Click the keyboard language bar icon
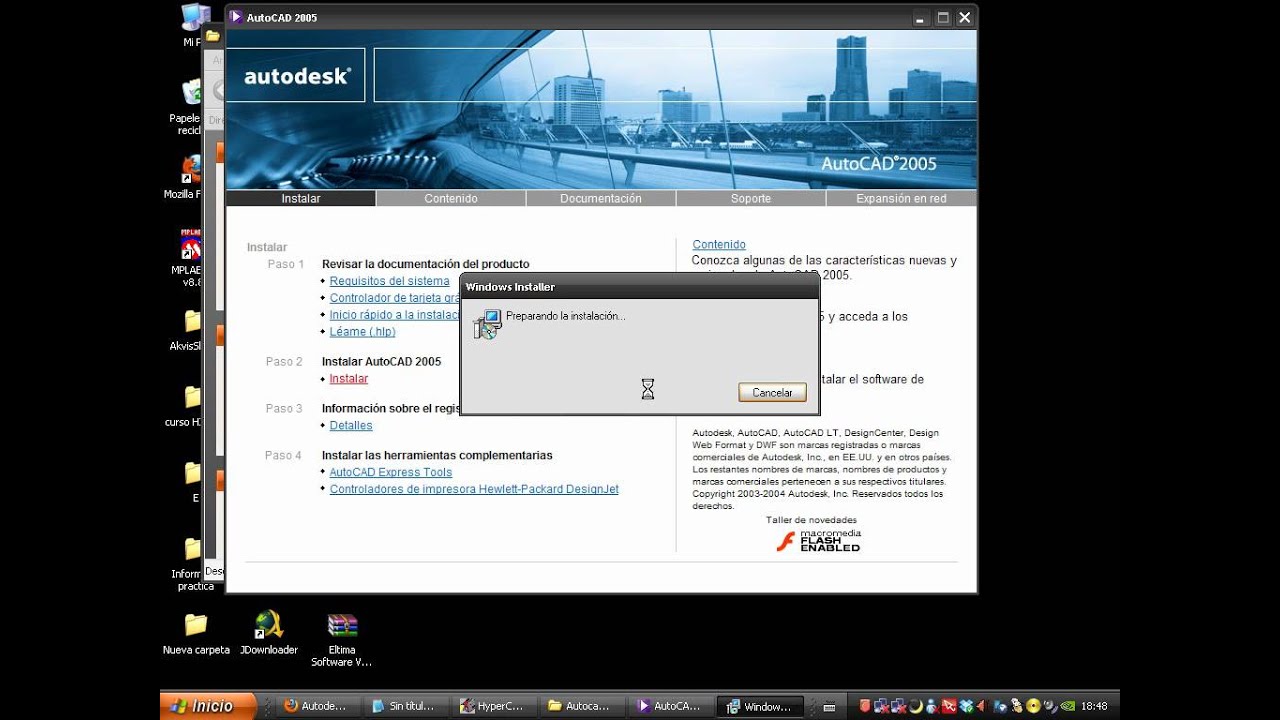The width and height of the screenshot is (1280, 720). click(829, 707)
